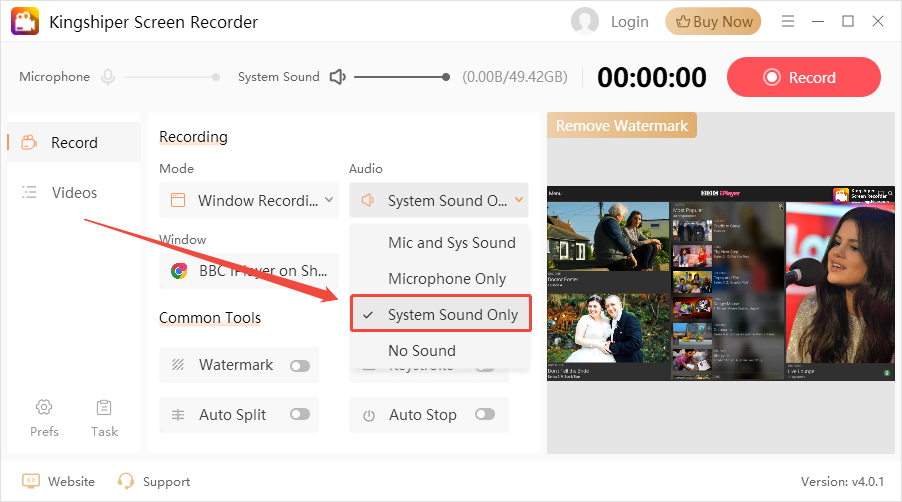Click the storage (0.00B/49.42GB) text
902x502 pixels.
[x=515, y=77]
